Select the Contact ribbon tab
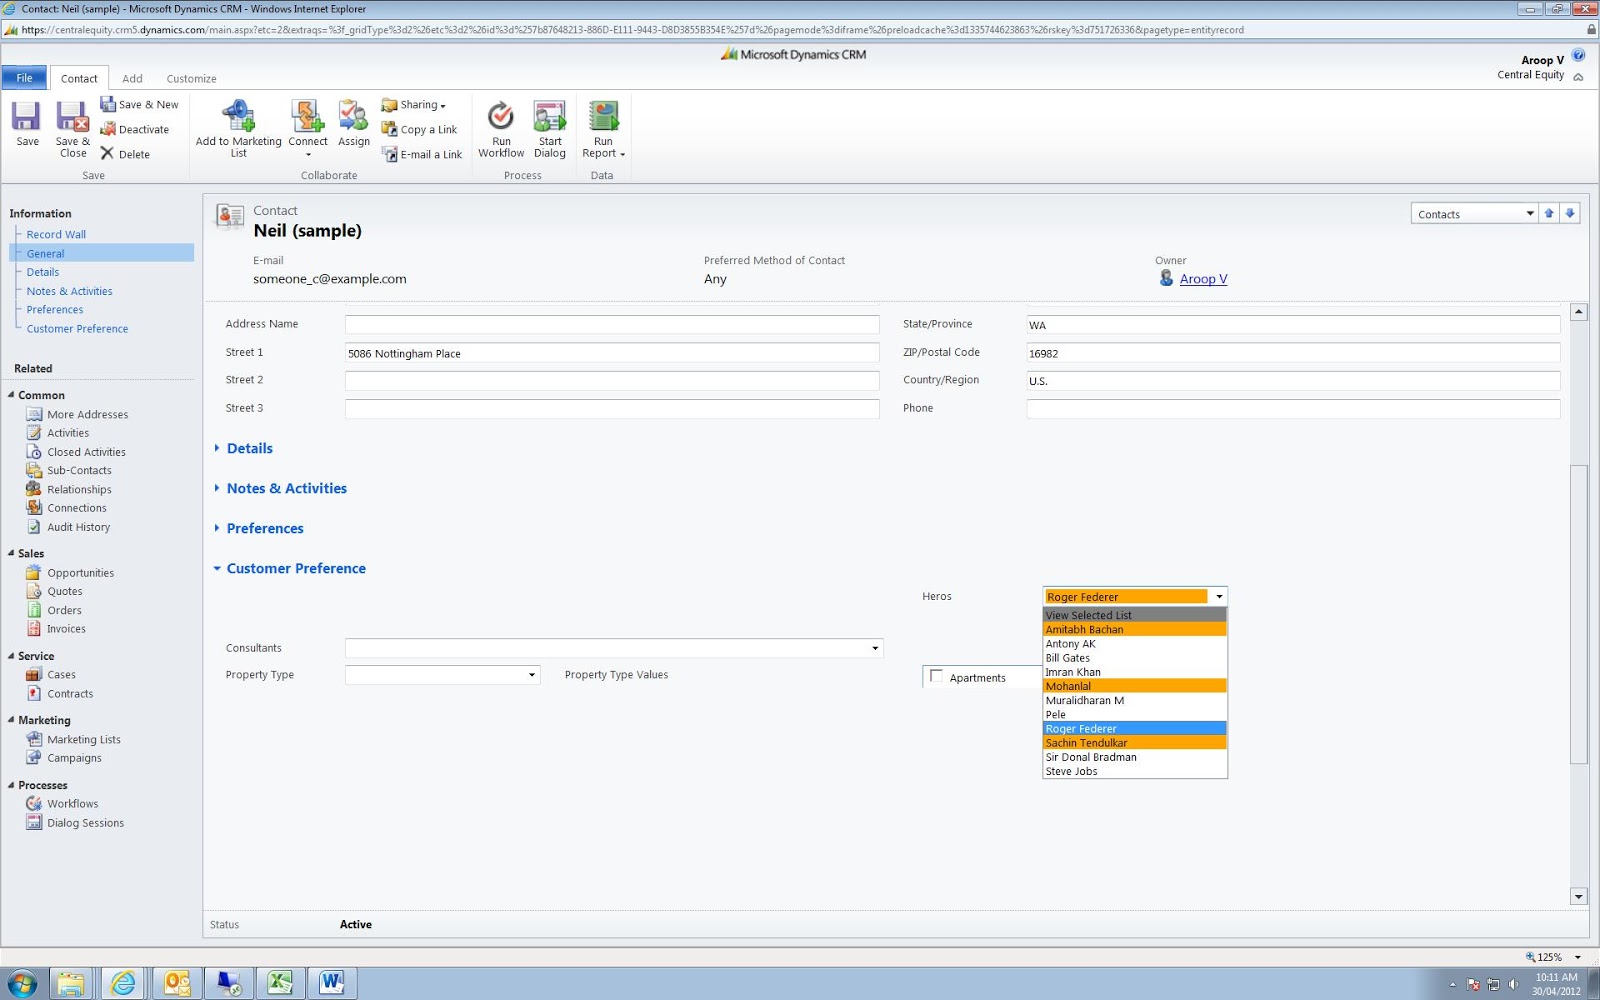The width and height of the screenshot is (1600, 1000). (79, 79)
